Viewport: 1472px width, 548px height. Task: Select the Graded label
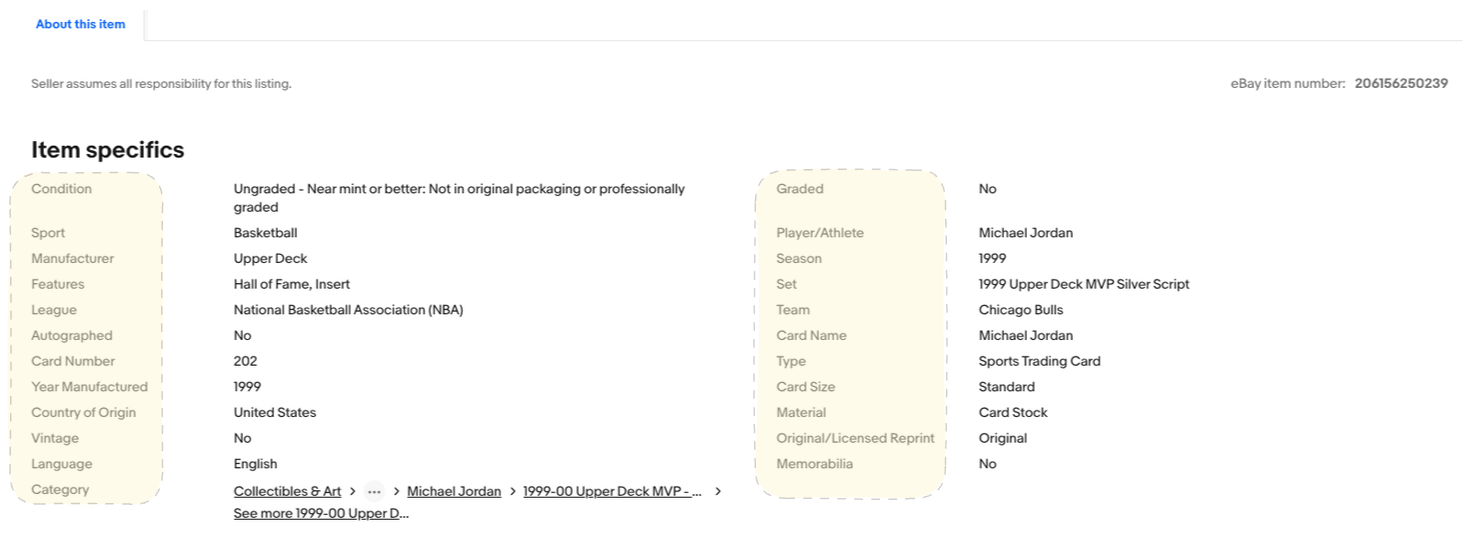800,189
